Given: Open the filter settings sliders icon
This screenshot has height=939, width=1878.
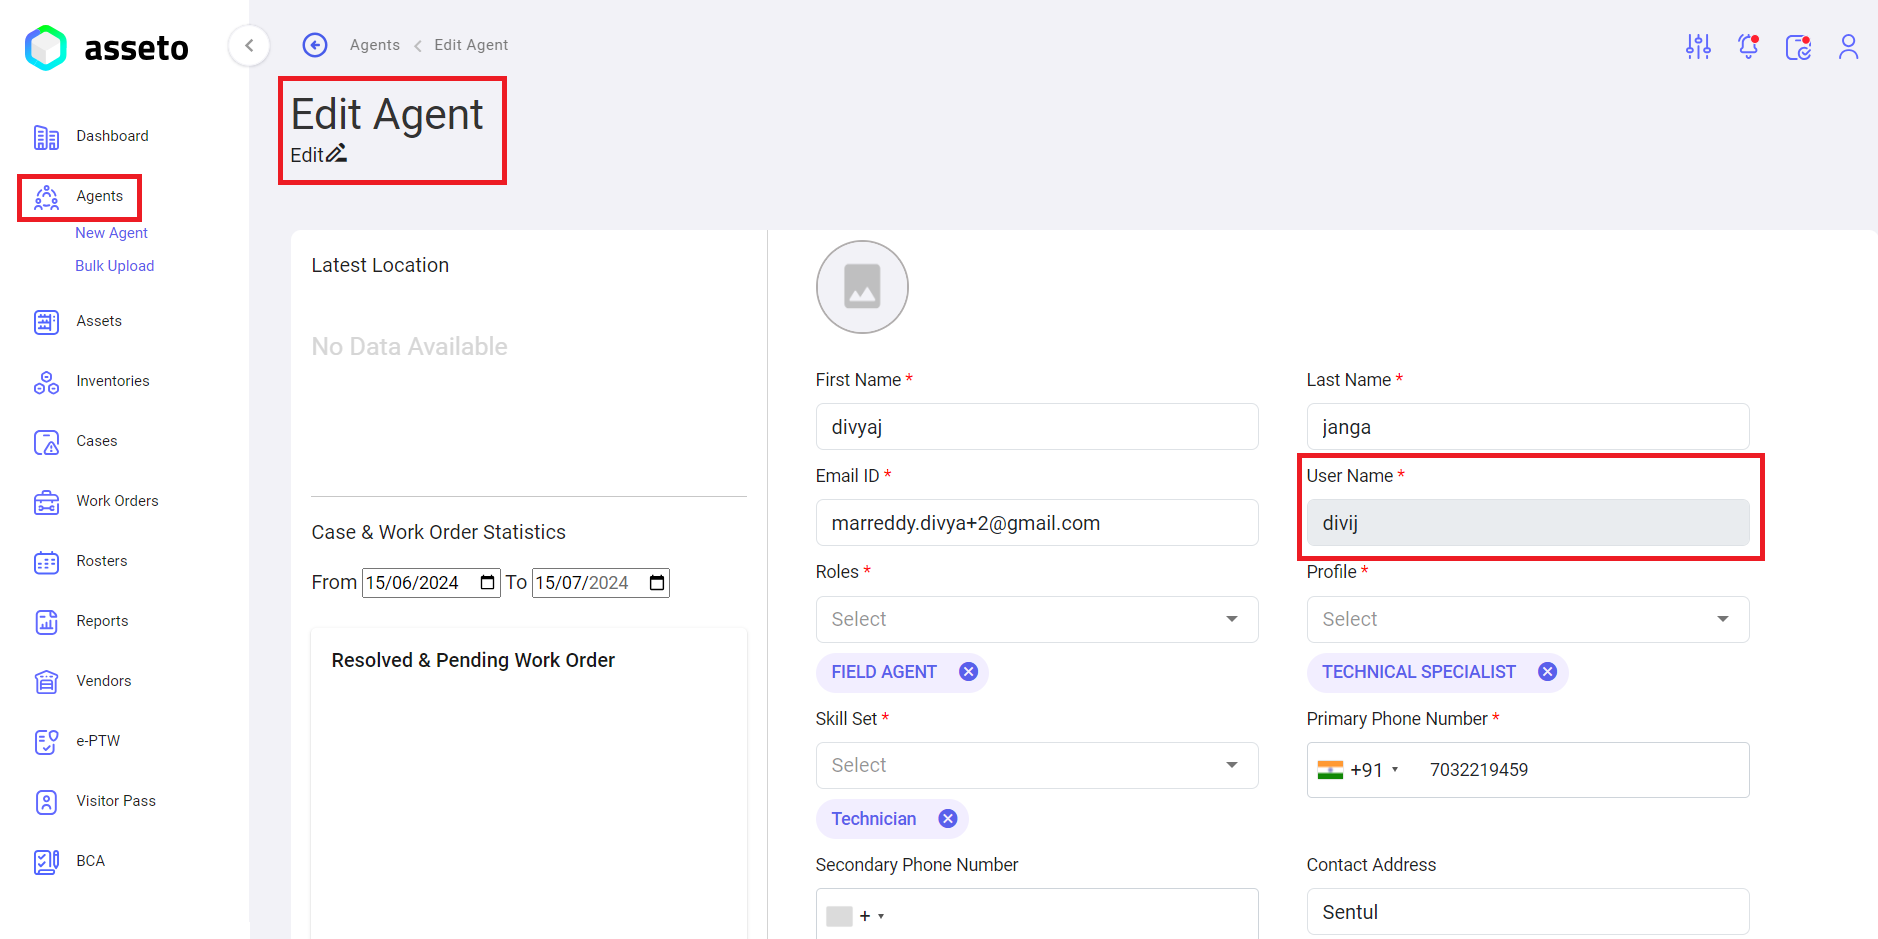Looking at the screenshot, I should click(x=1698, y=46).
